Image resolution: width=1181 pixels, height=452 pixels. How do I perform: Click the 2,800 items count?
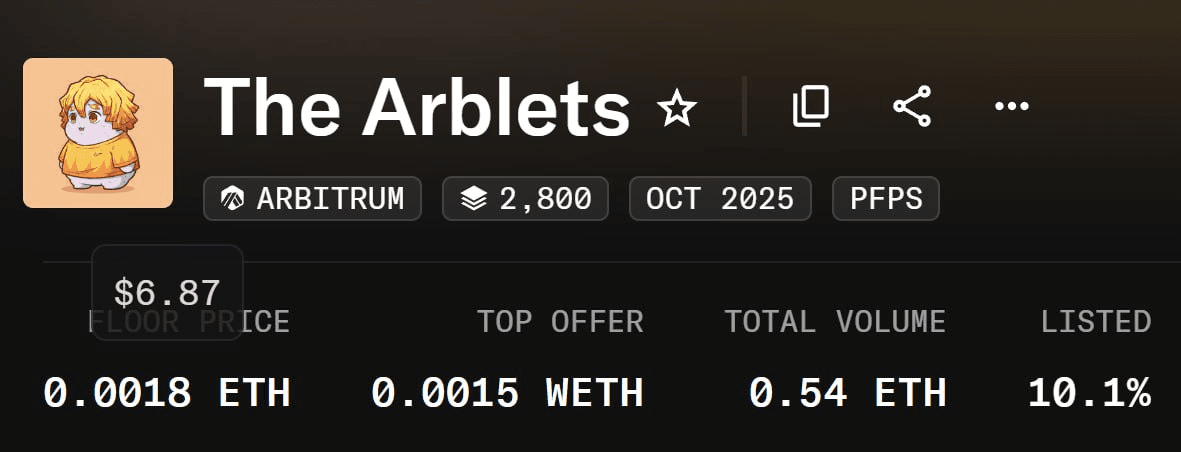tap(545, 199)
